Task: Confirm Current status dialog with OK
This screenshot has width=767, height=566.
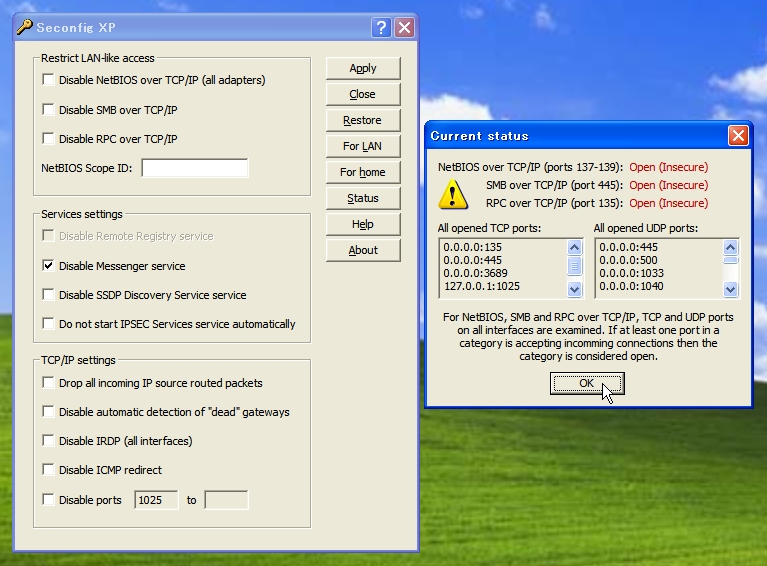Action: pos(587,383)
